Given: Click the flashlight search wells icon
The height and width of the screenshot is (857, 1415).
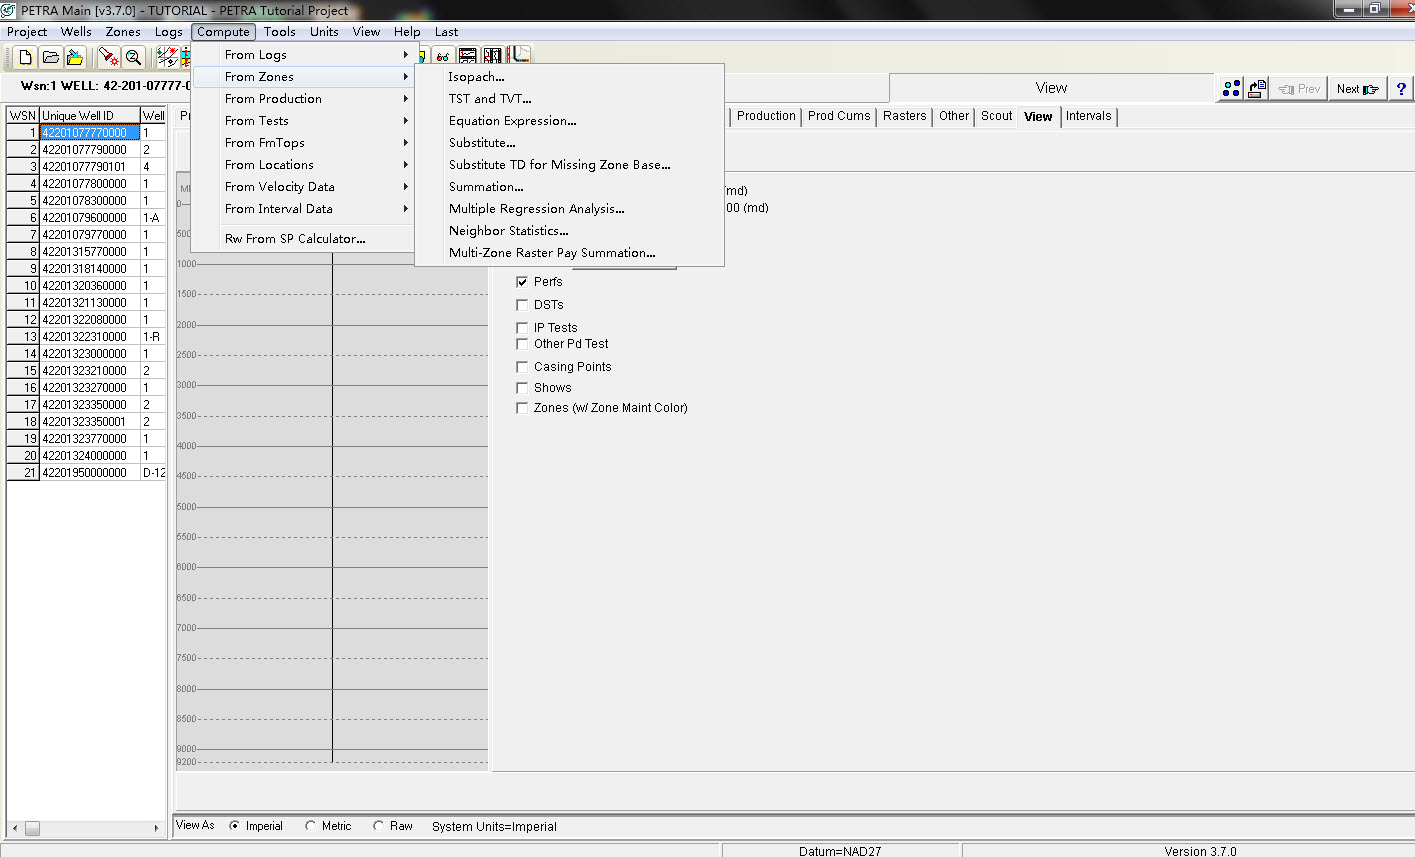Looking at the screenshot, I should (x=108, y=58).
